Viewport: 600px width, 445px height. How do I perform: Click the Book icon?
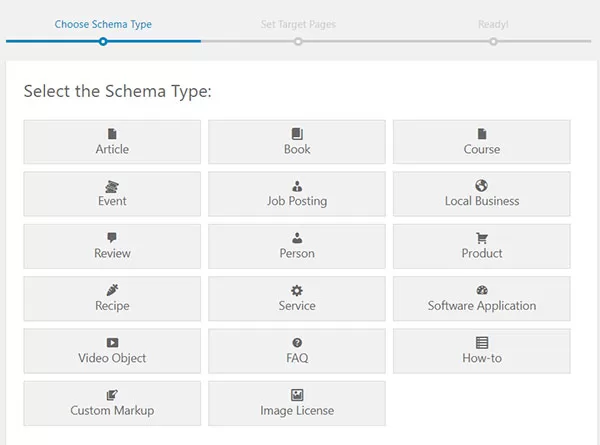pyautogui.click(x=297, y=134)
